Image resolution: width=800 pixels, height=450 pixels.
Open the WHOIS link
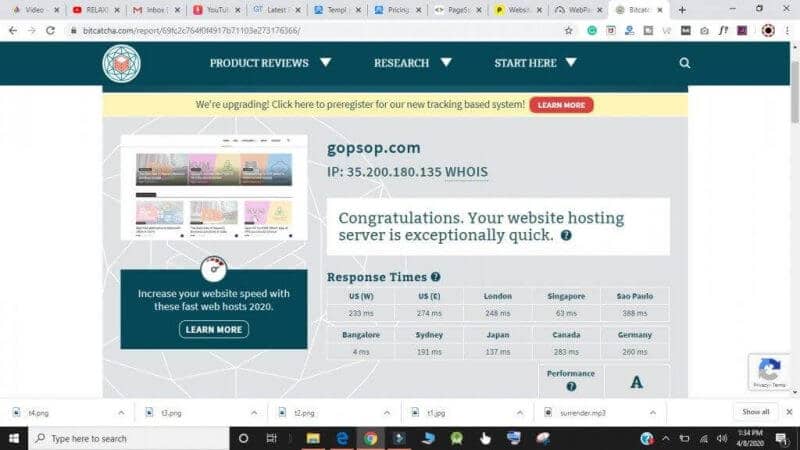click(466, 172)
